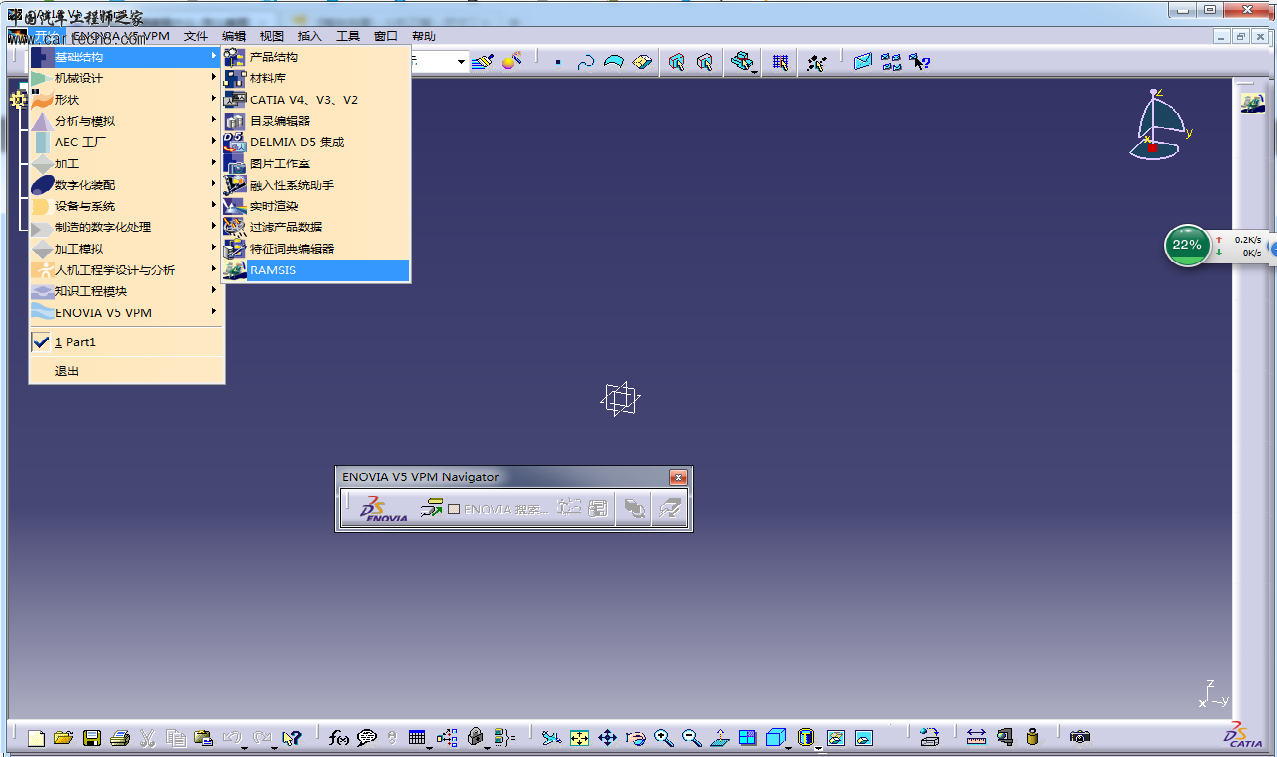Screen dimensions: 1277x757
Task: Click the speech bubble comment icon
Action: click(x=367, y=738)
